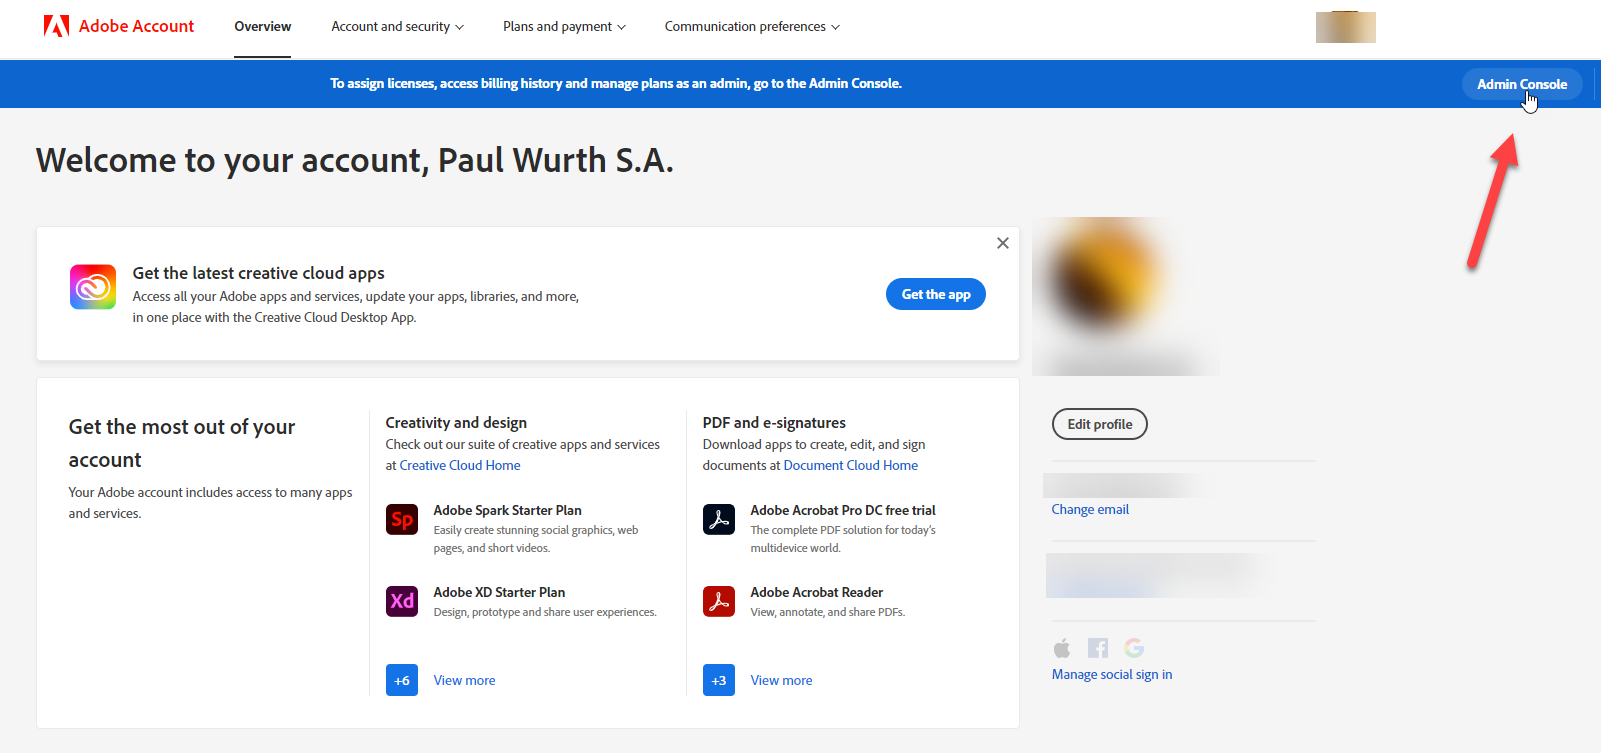1601x753 pixels.
Task: Click the PDF and e-signatures heading
Action: click(x=774, y=423)
